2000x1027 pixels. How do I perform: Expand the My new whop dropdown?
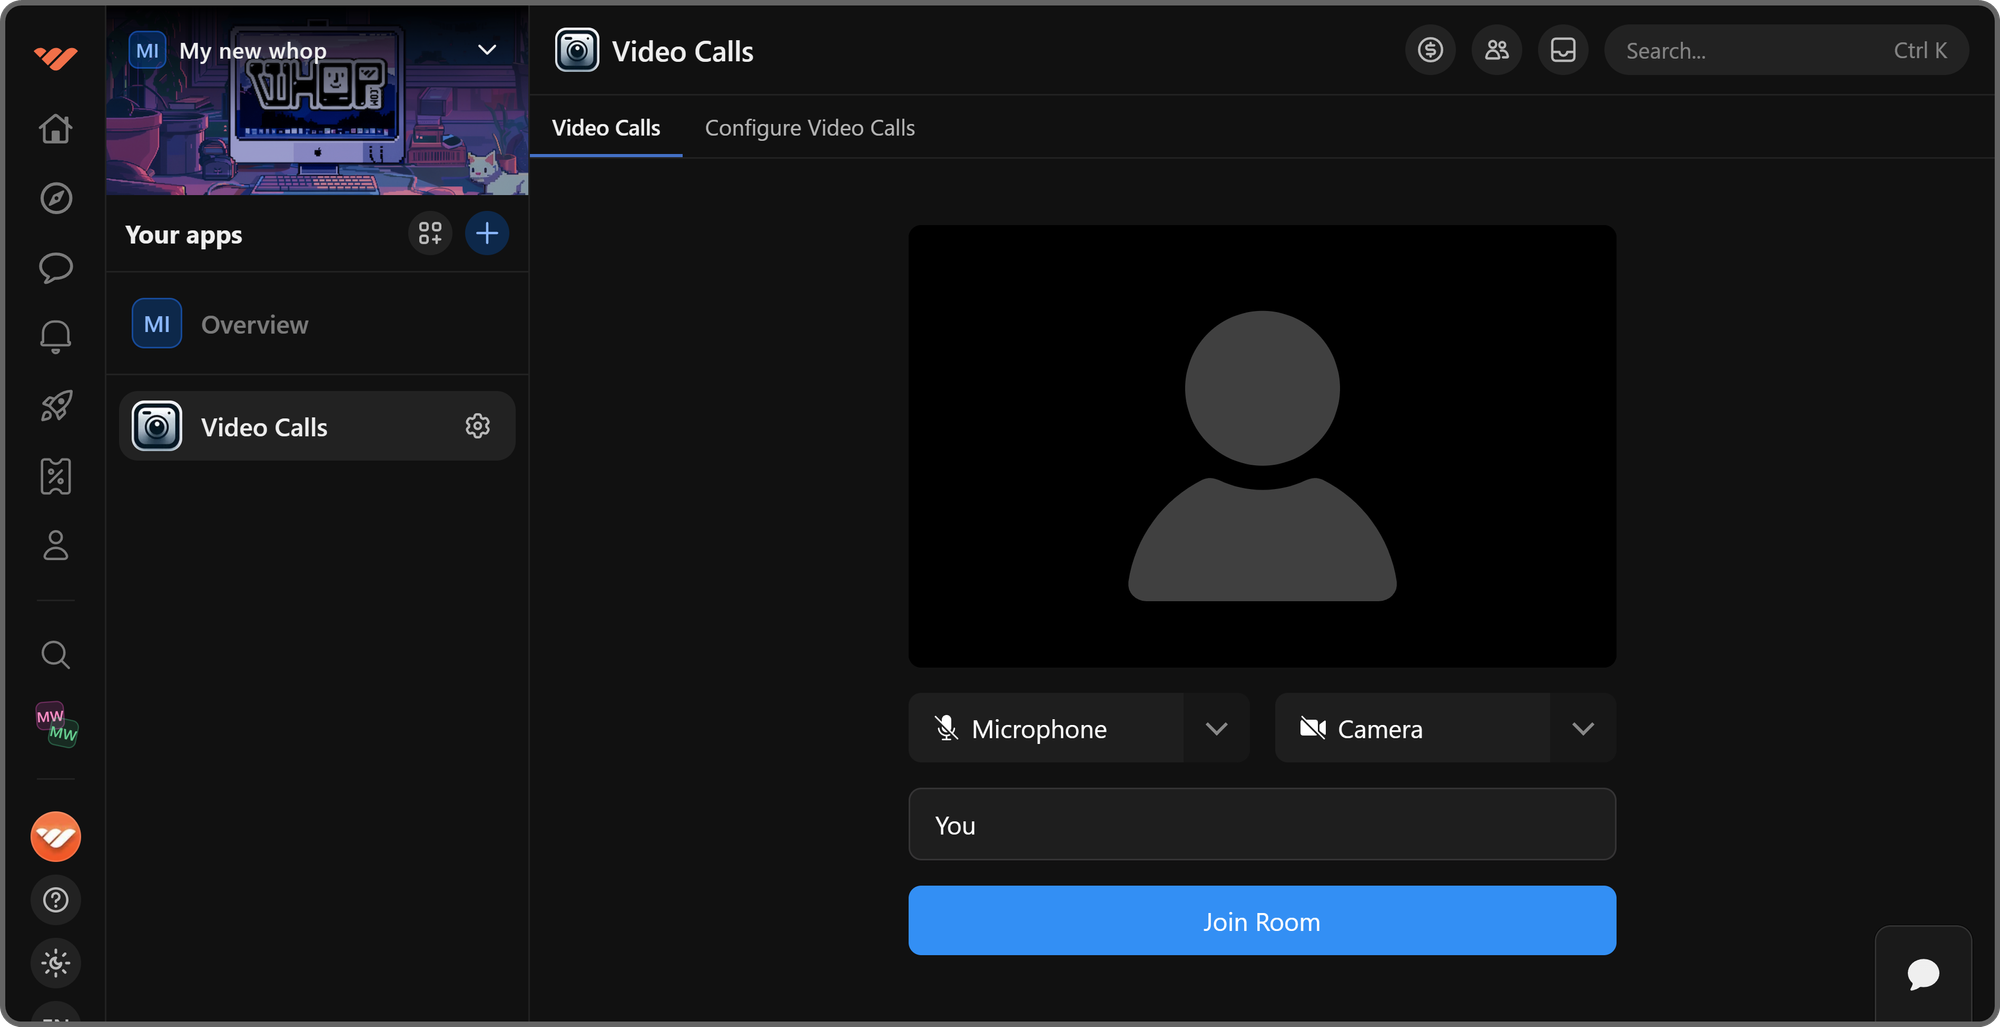(487, 49)
